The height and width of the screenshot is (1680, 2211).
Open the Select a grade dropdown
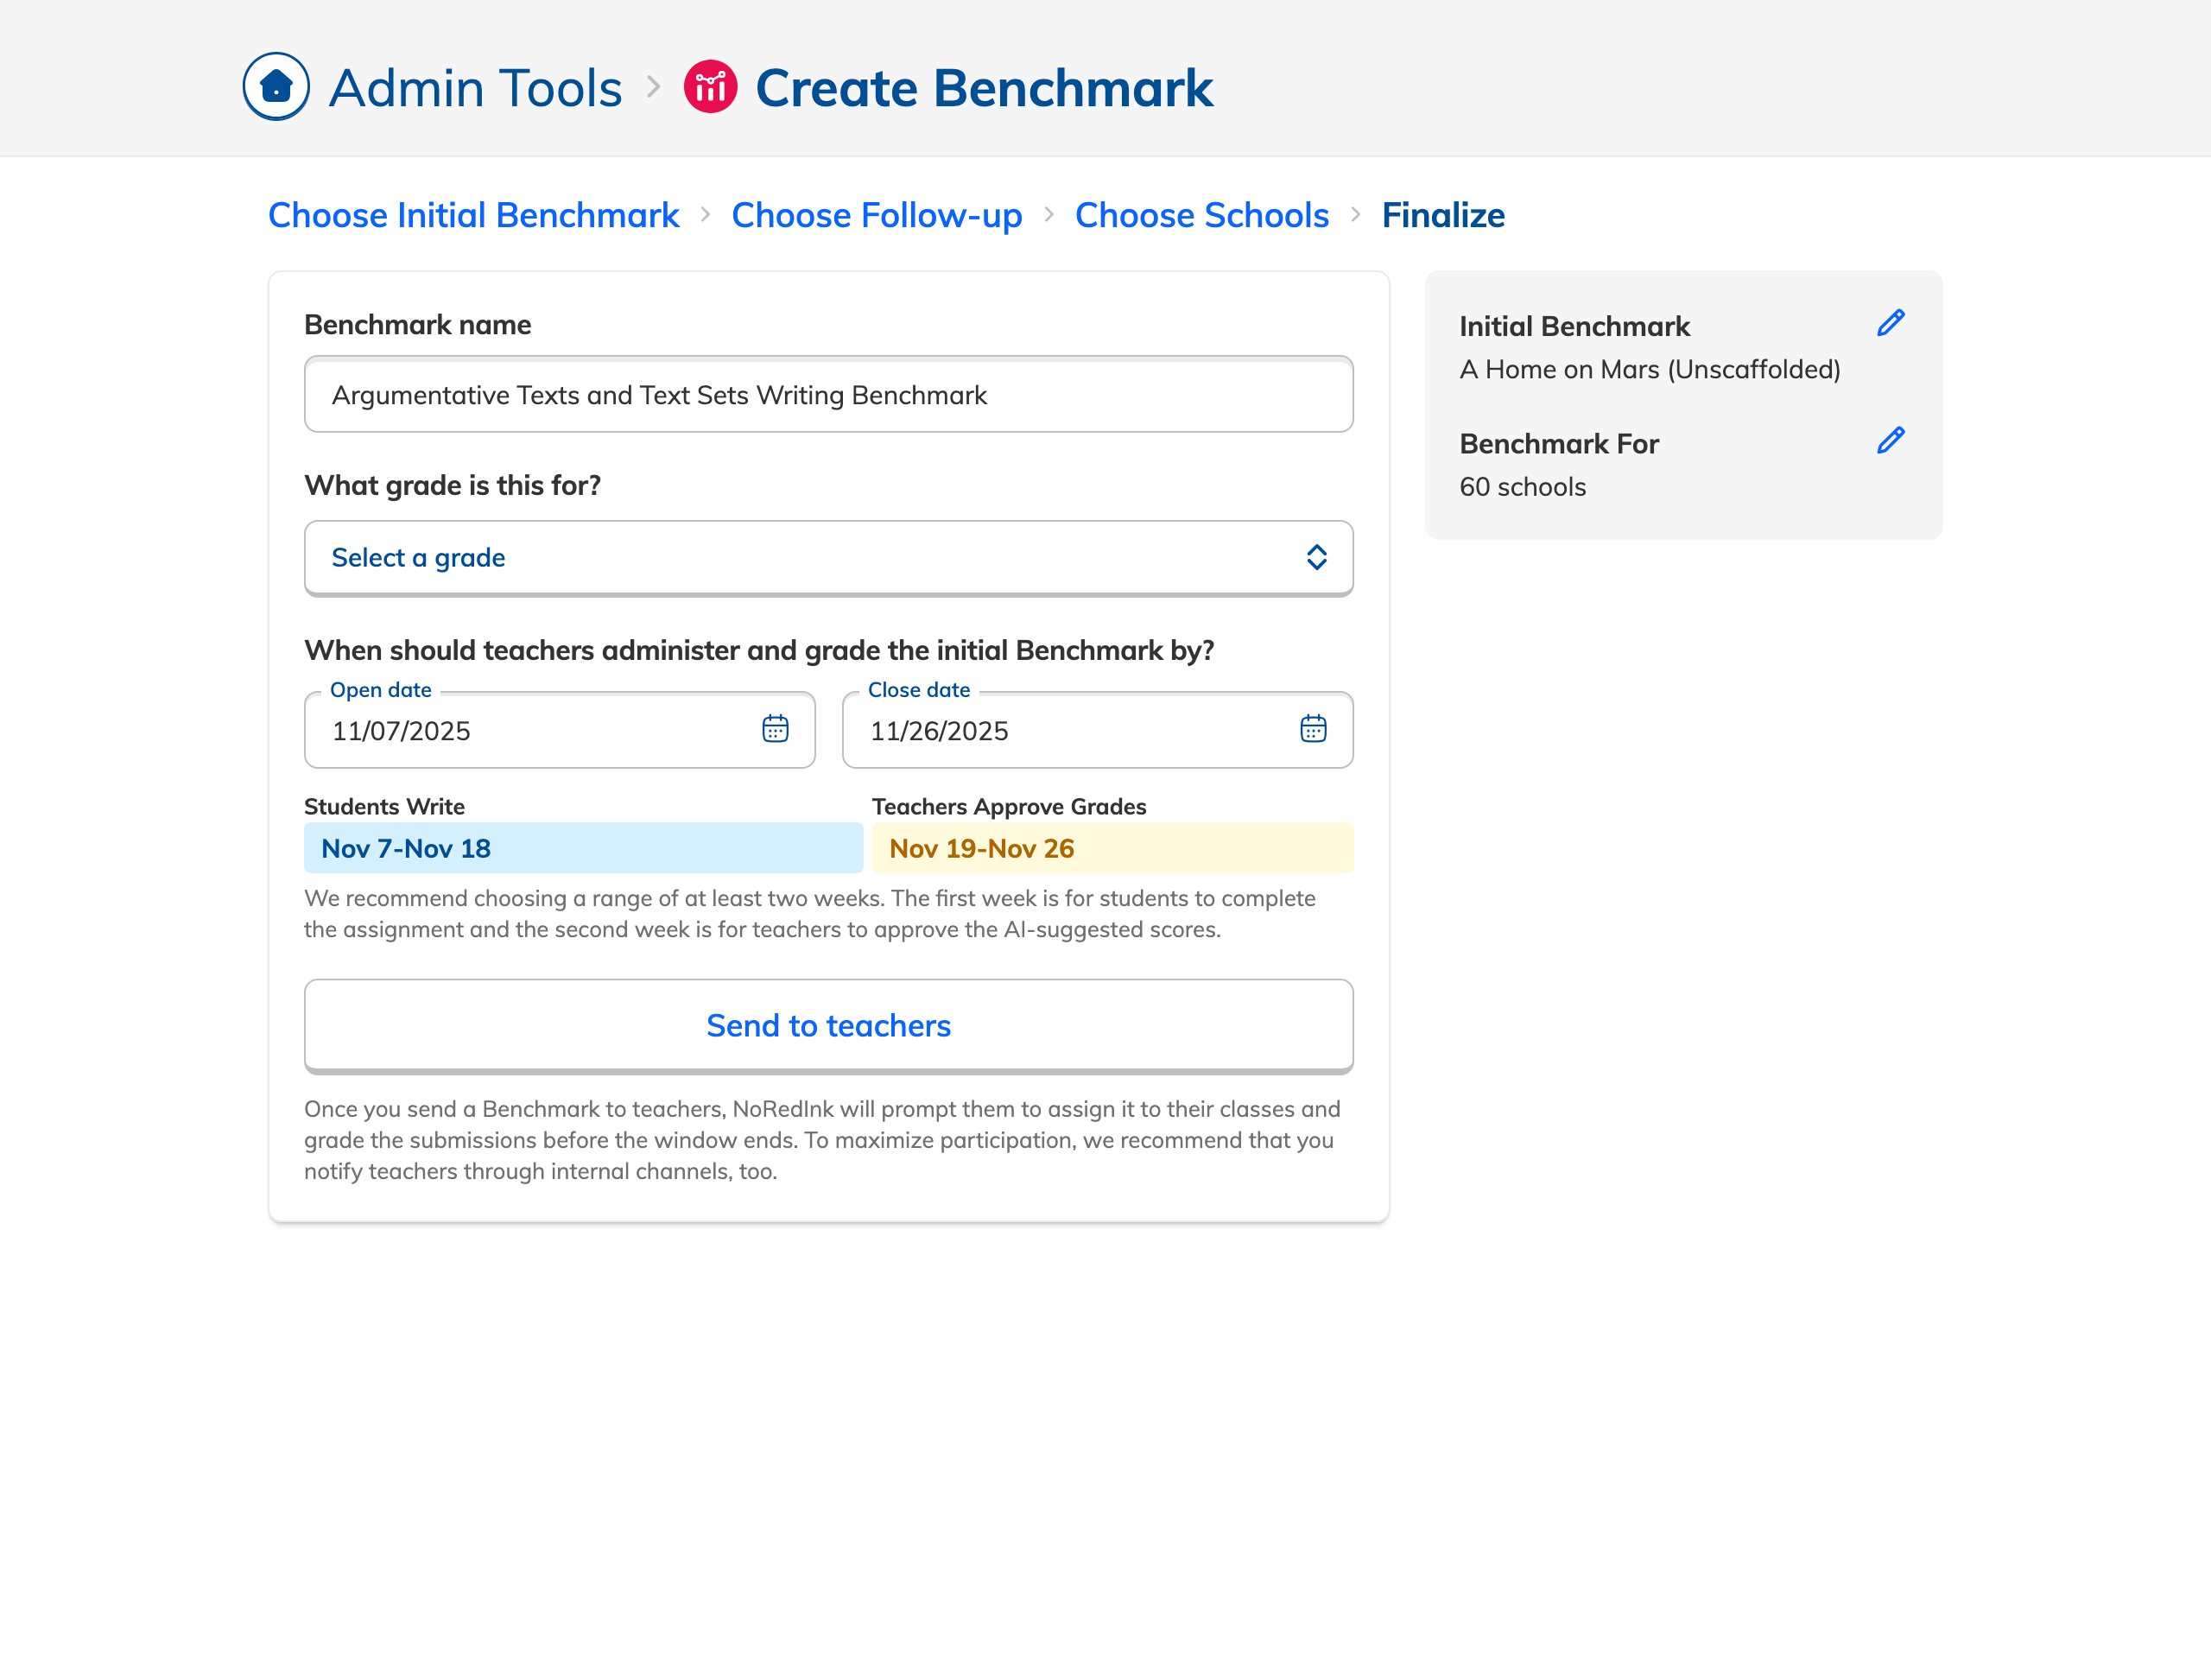tap(800, 557)
